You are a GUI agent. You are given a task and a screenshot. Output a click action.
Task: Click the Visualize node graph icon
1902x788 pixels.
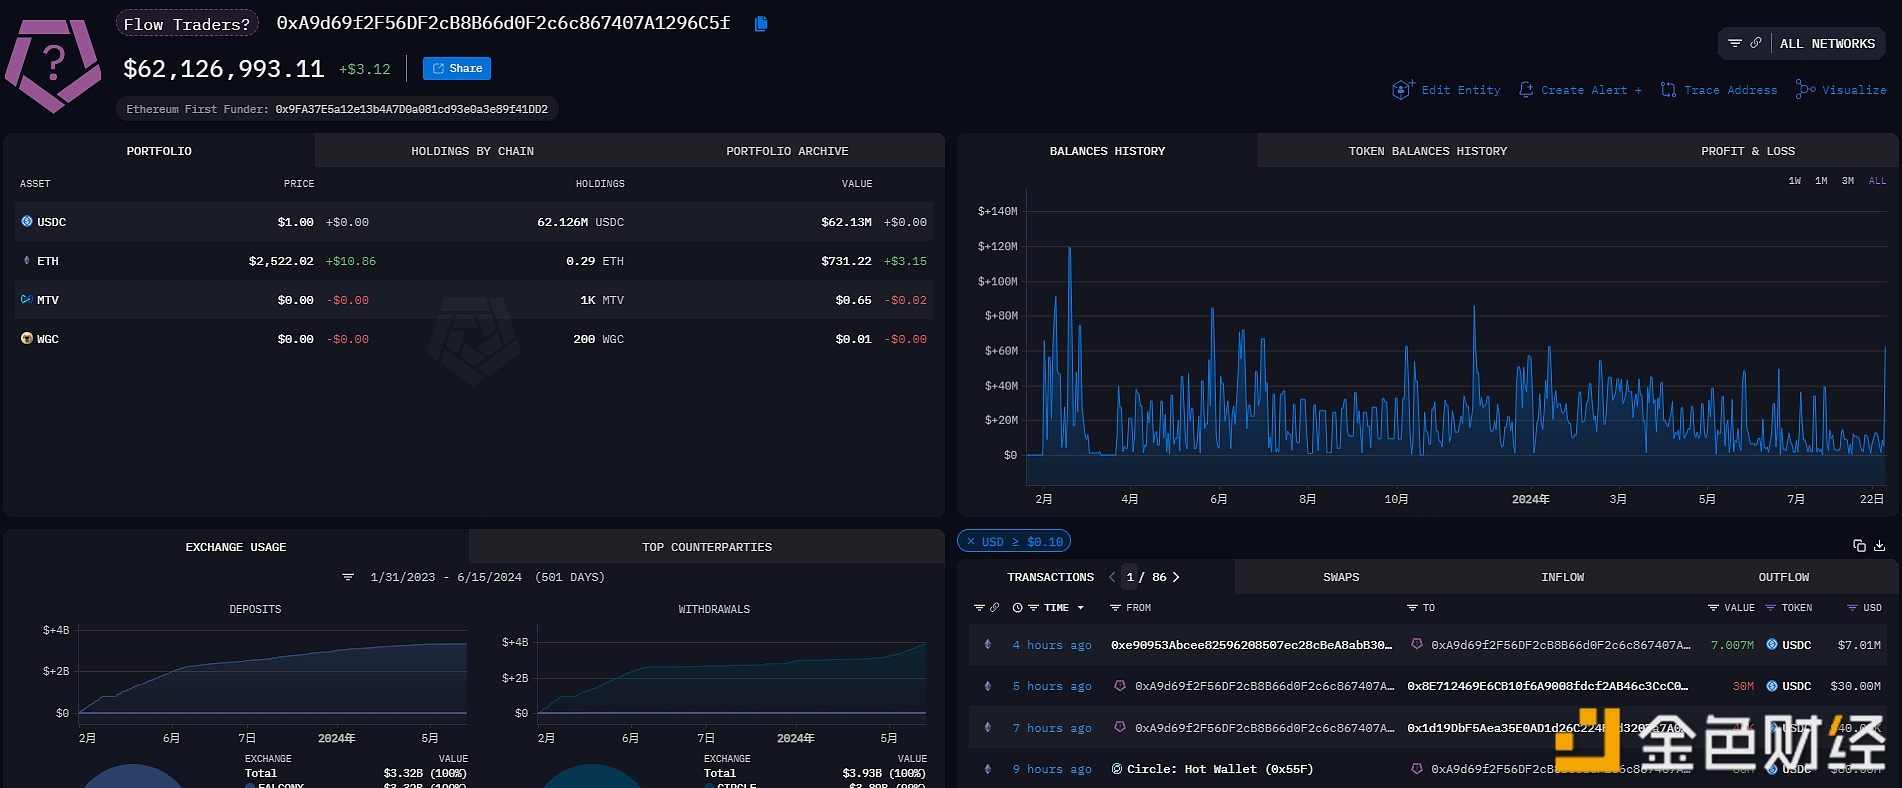tap(1805, 90)
